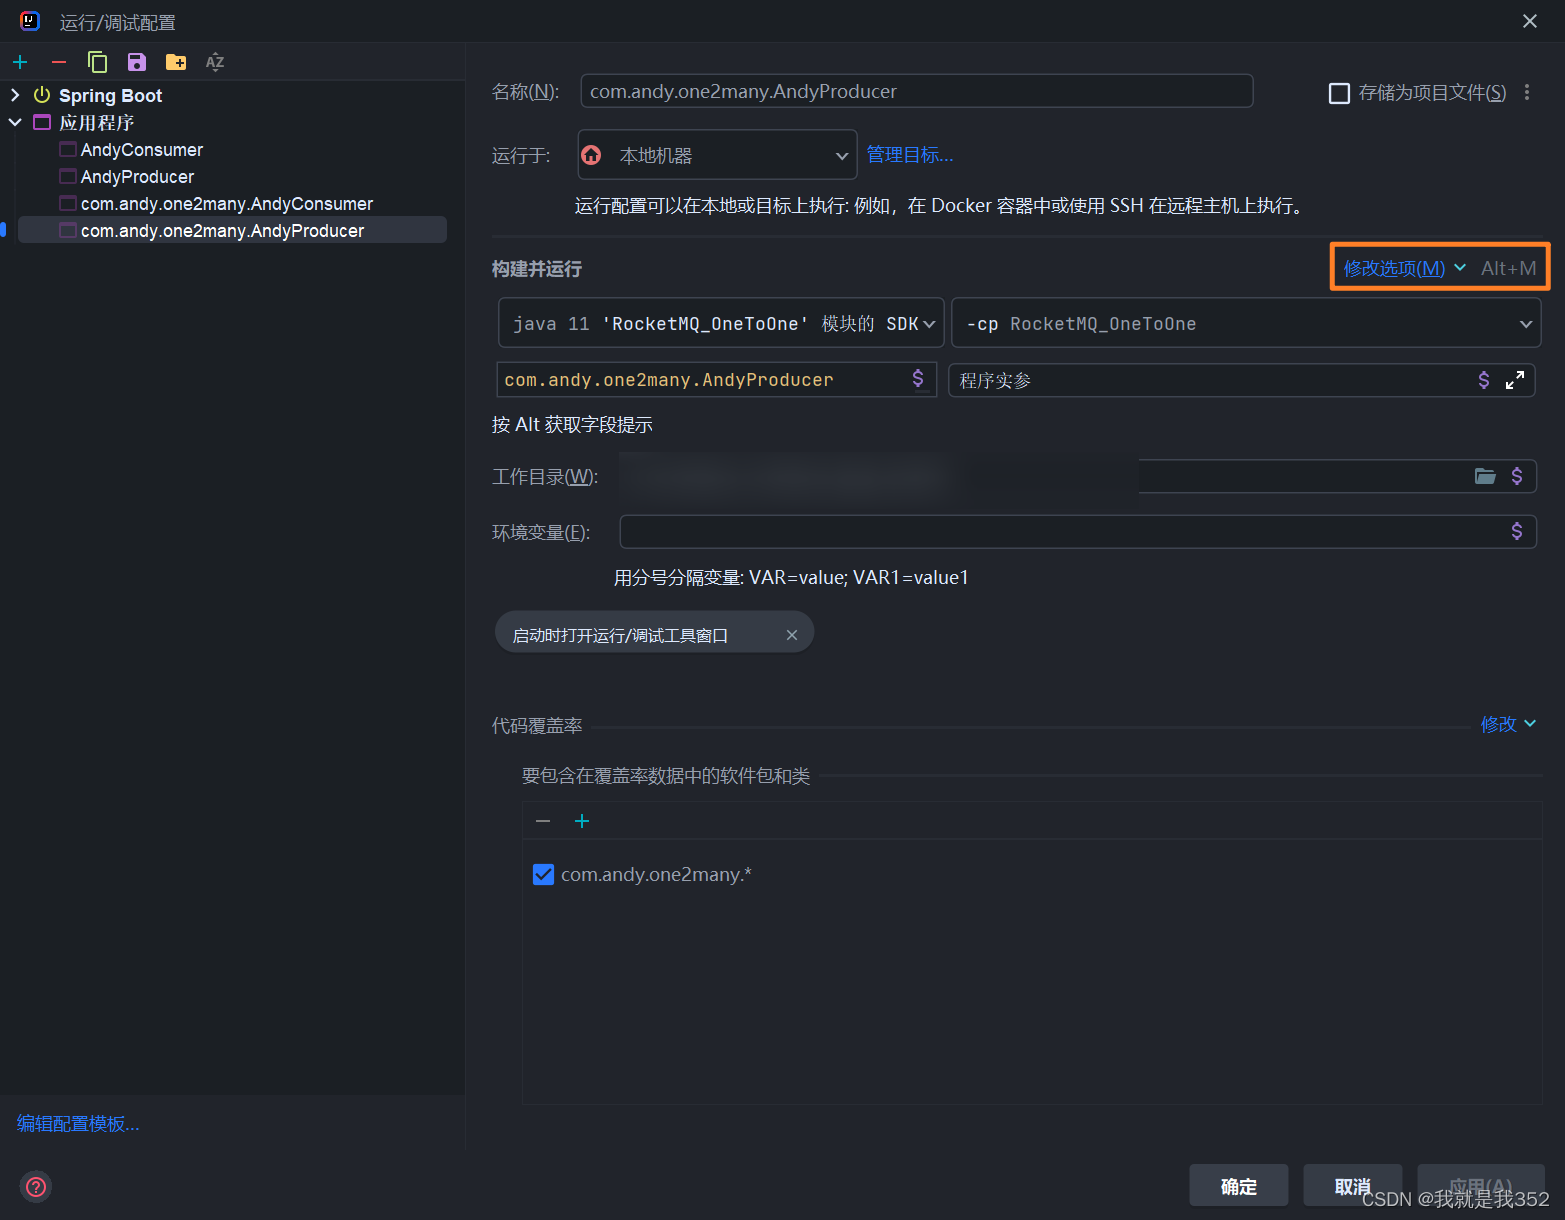Screen dimensions: 1565x1220
Task: Click the Spring Boot power icon
Action: click(42, 95)
